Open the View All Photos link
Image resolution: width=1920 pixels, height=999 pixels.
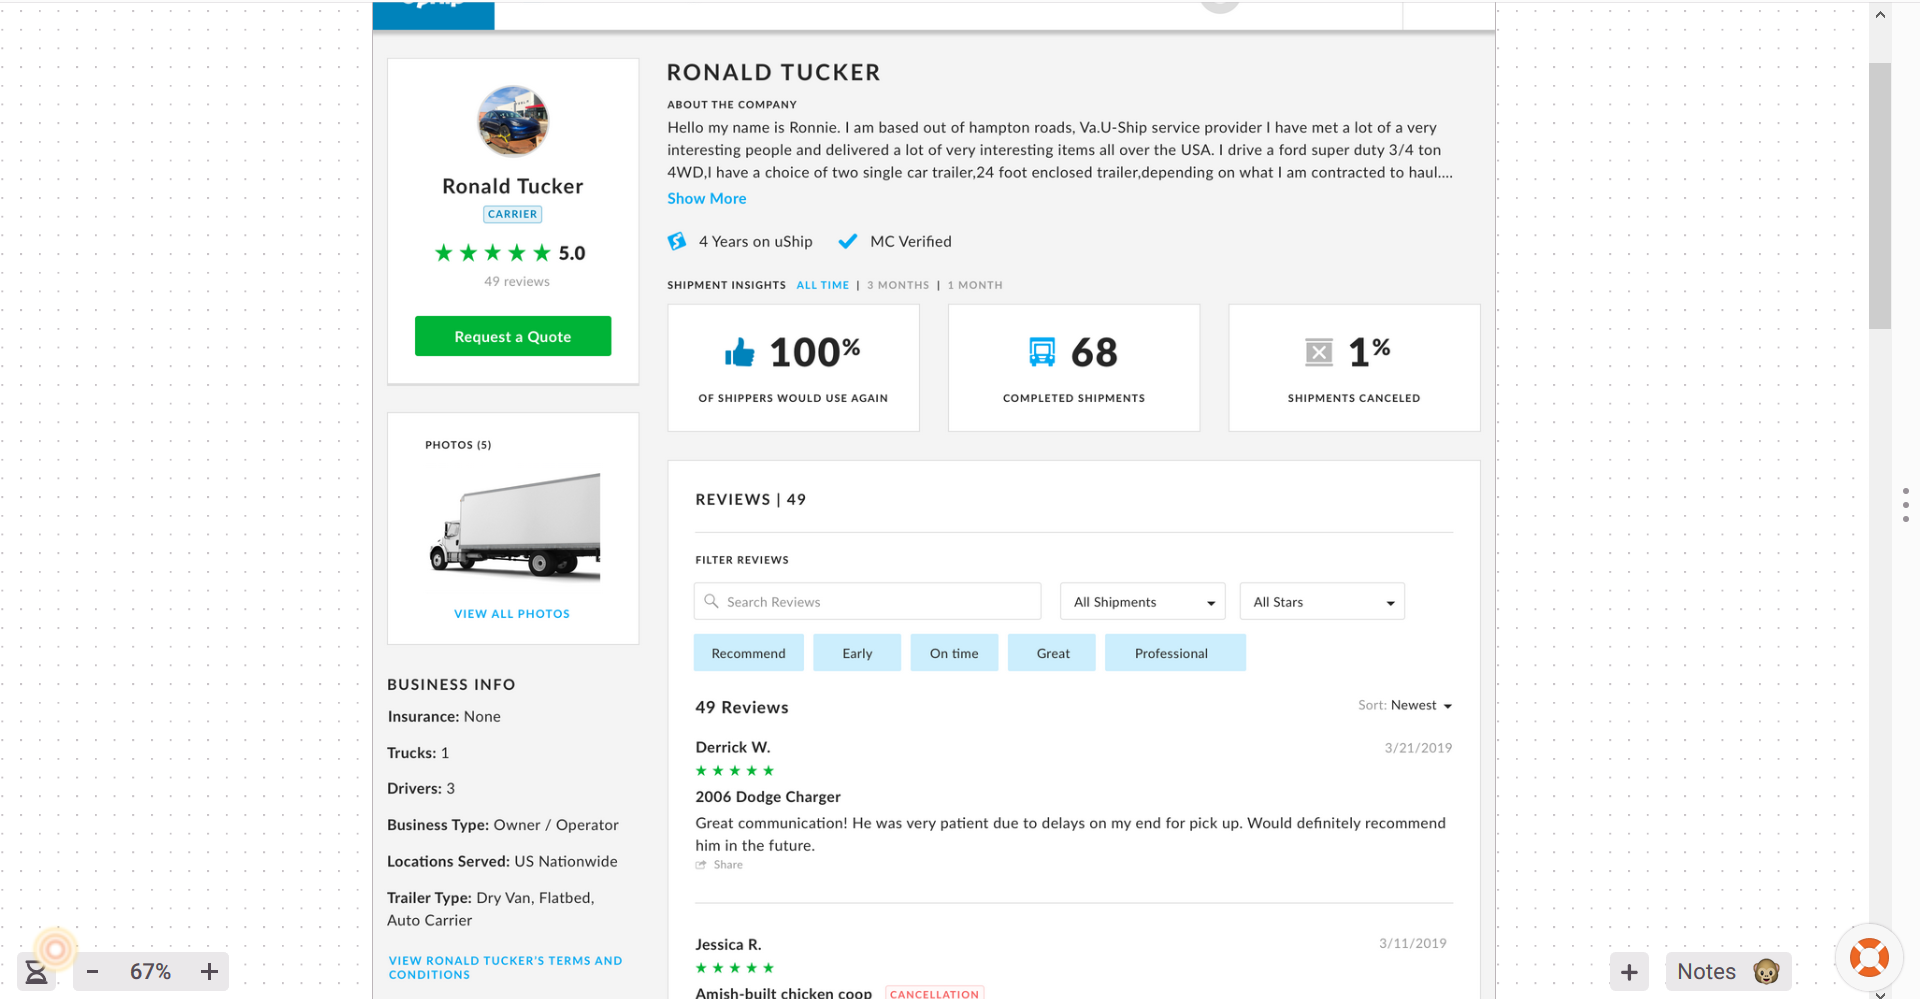click(511, 613)
